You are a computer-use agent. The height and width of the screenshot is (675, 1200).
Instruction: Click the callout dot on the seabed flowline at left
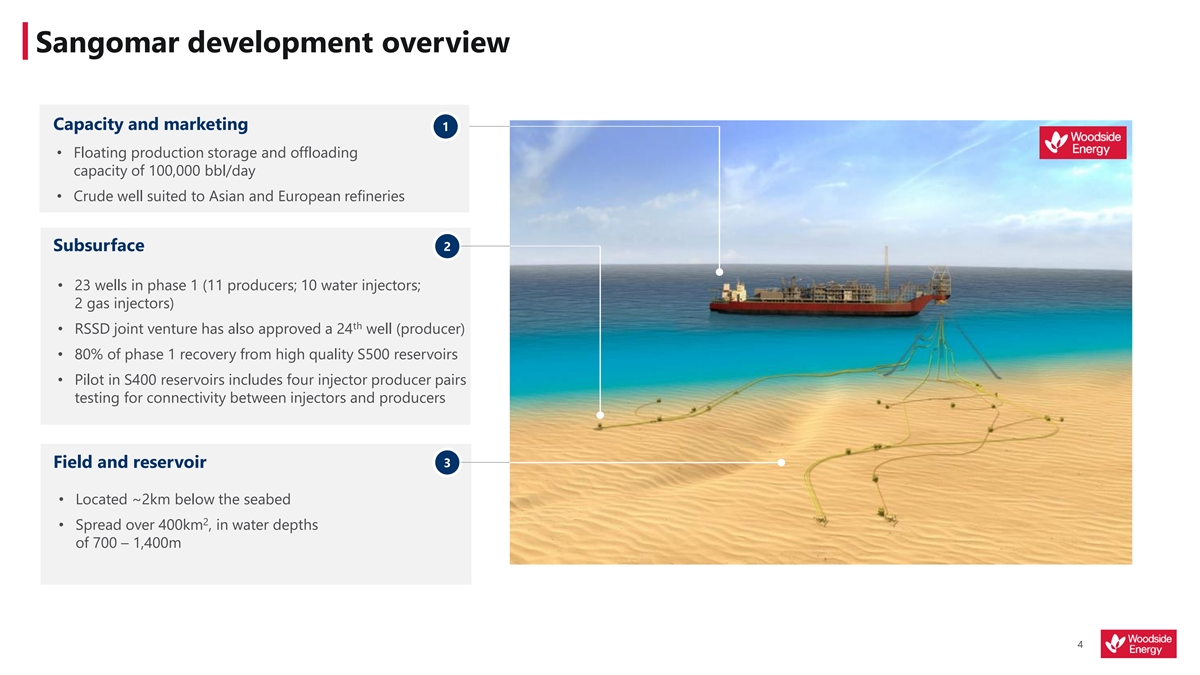click(x=600, y=415)
